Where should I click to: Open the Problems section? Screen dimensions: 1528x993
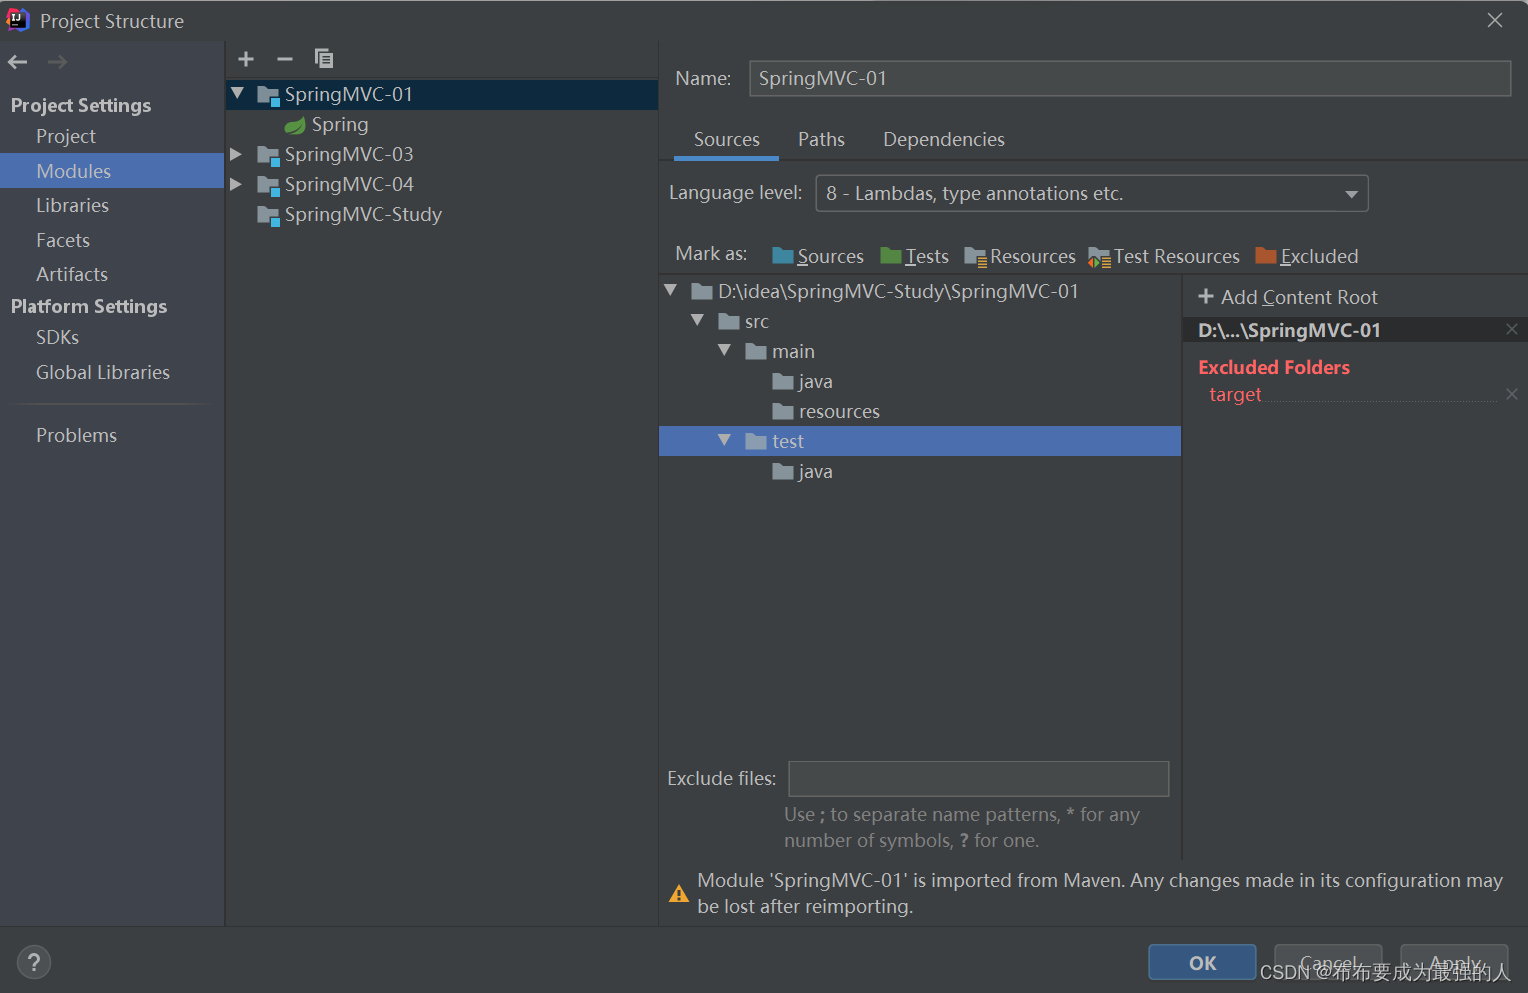(76, 435)
